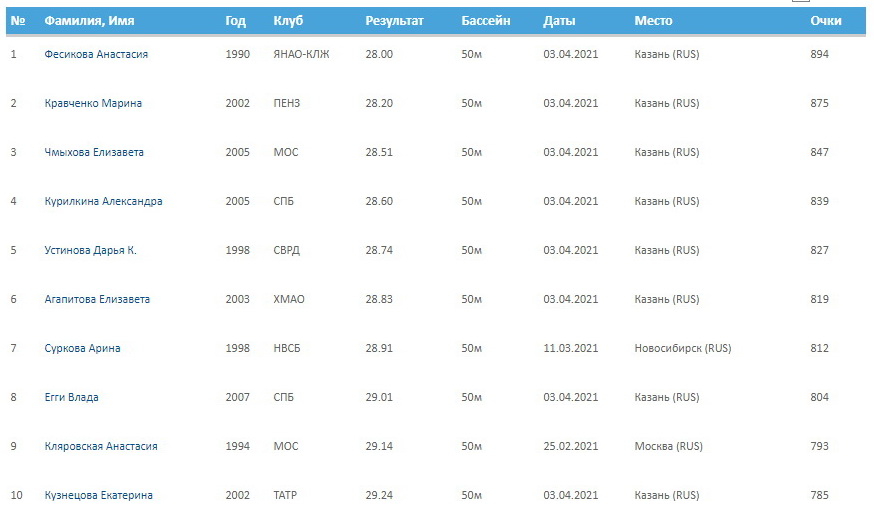Viewport: 874px width, 528px height.
Task: Click the Клуб column header
Action: pyautogui.click(x=288, y=21)
